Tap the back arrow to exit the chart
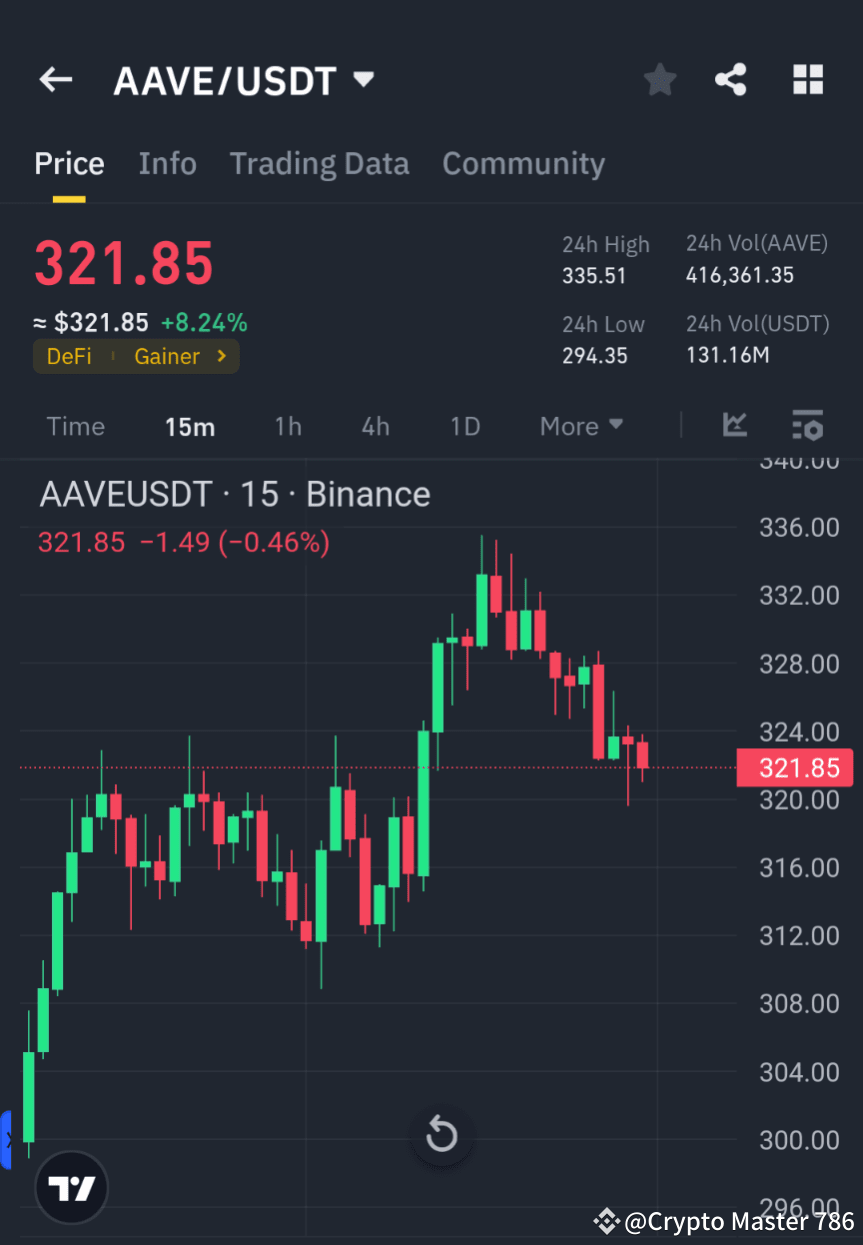Screen dimensions: 863x1245 (x=55, y=79)
